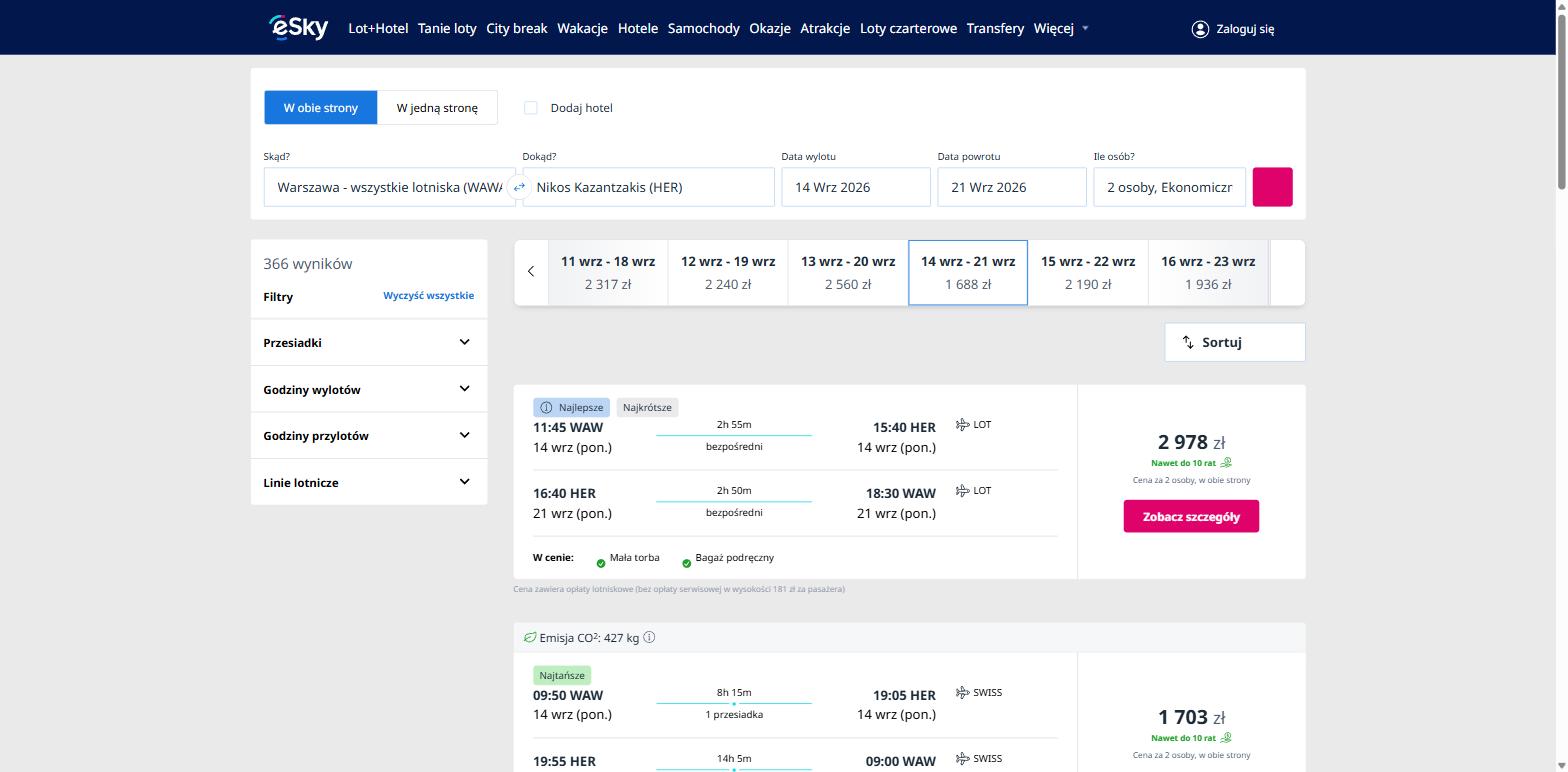Click the eSky logo in the header
This screenshot has height=772, width=1568.
(298, 28)
